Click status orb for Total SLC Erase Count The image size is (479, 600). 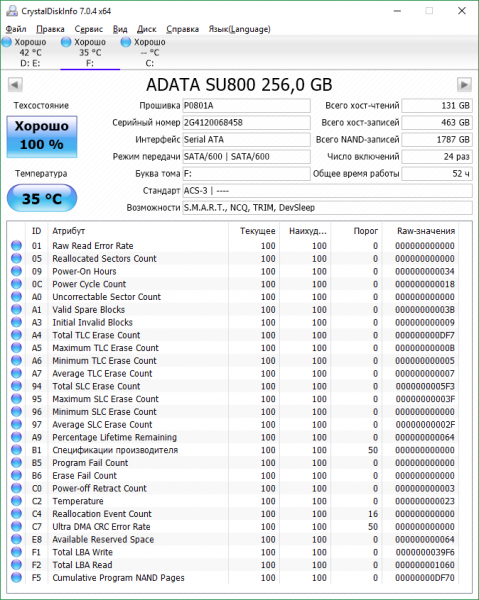pos(16,386)
